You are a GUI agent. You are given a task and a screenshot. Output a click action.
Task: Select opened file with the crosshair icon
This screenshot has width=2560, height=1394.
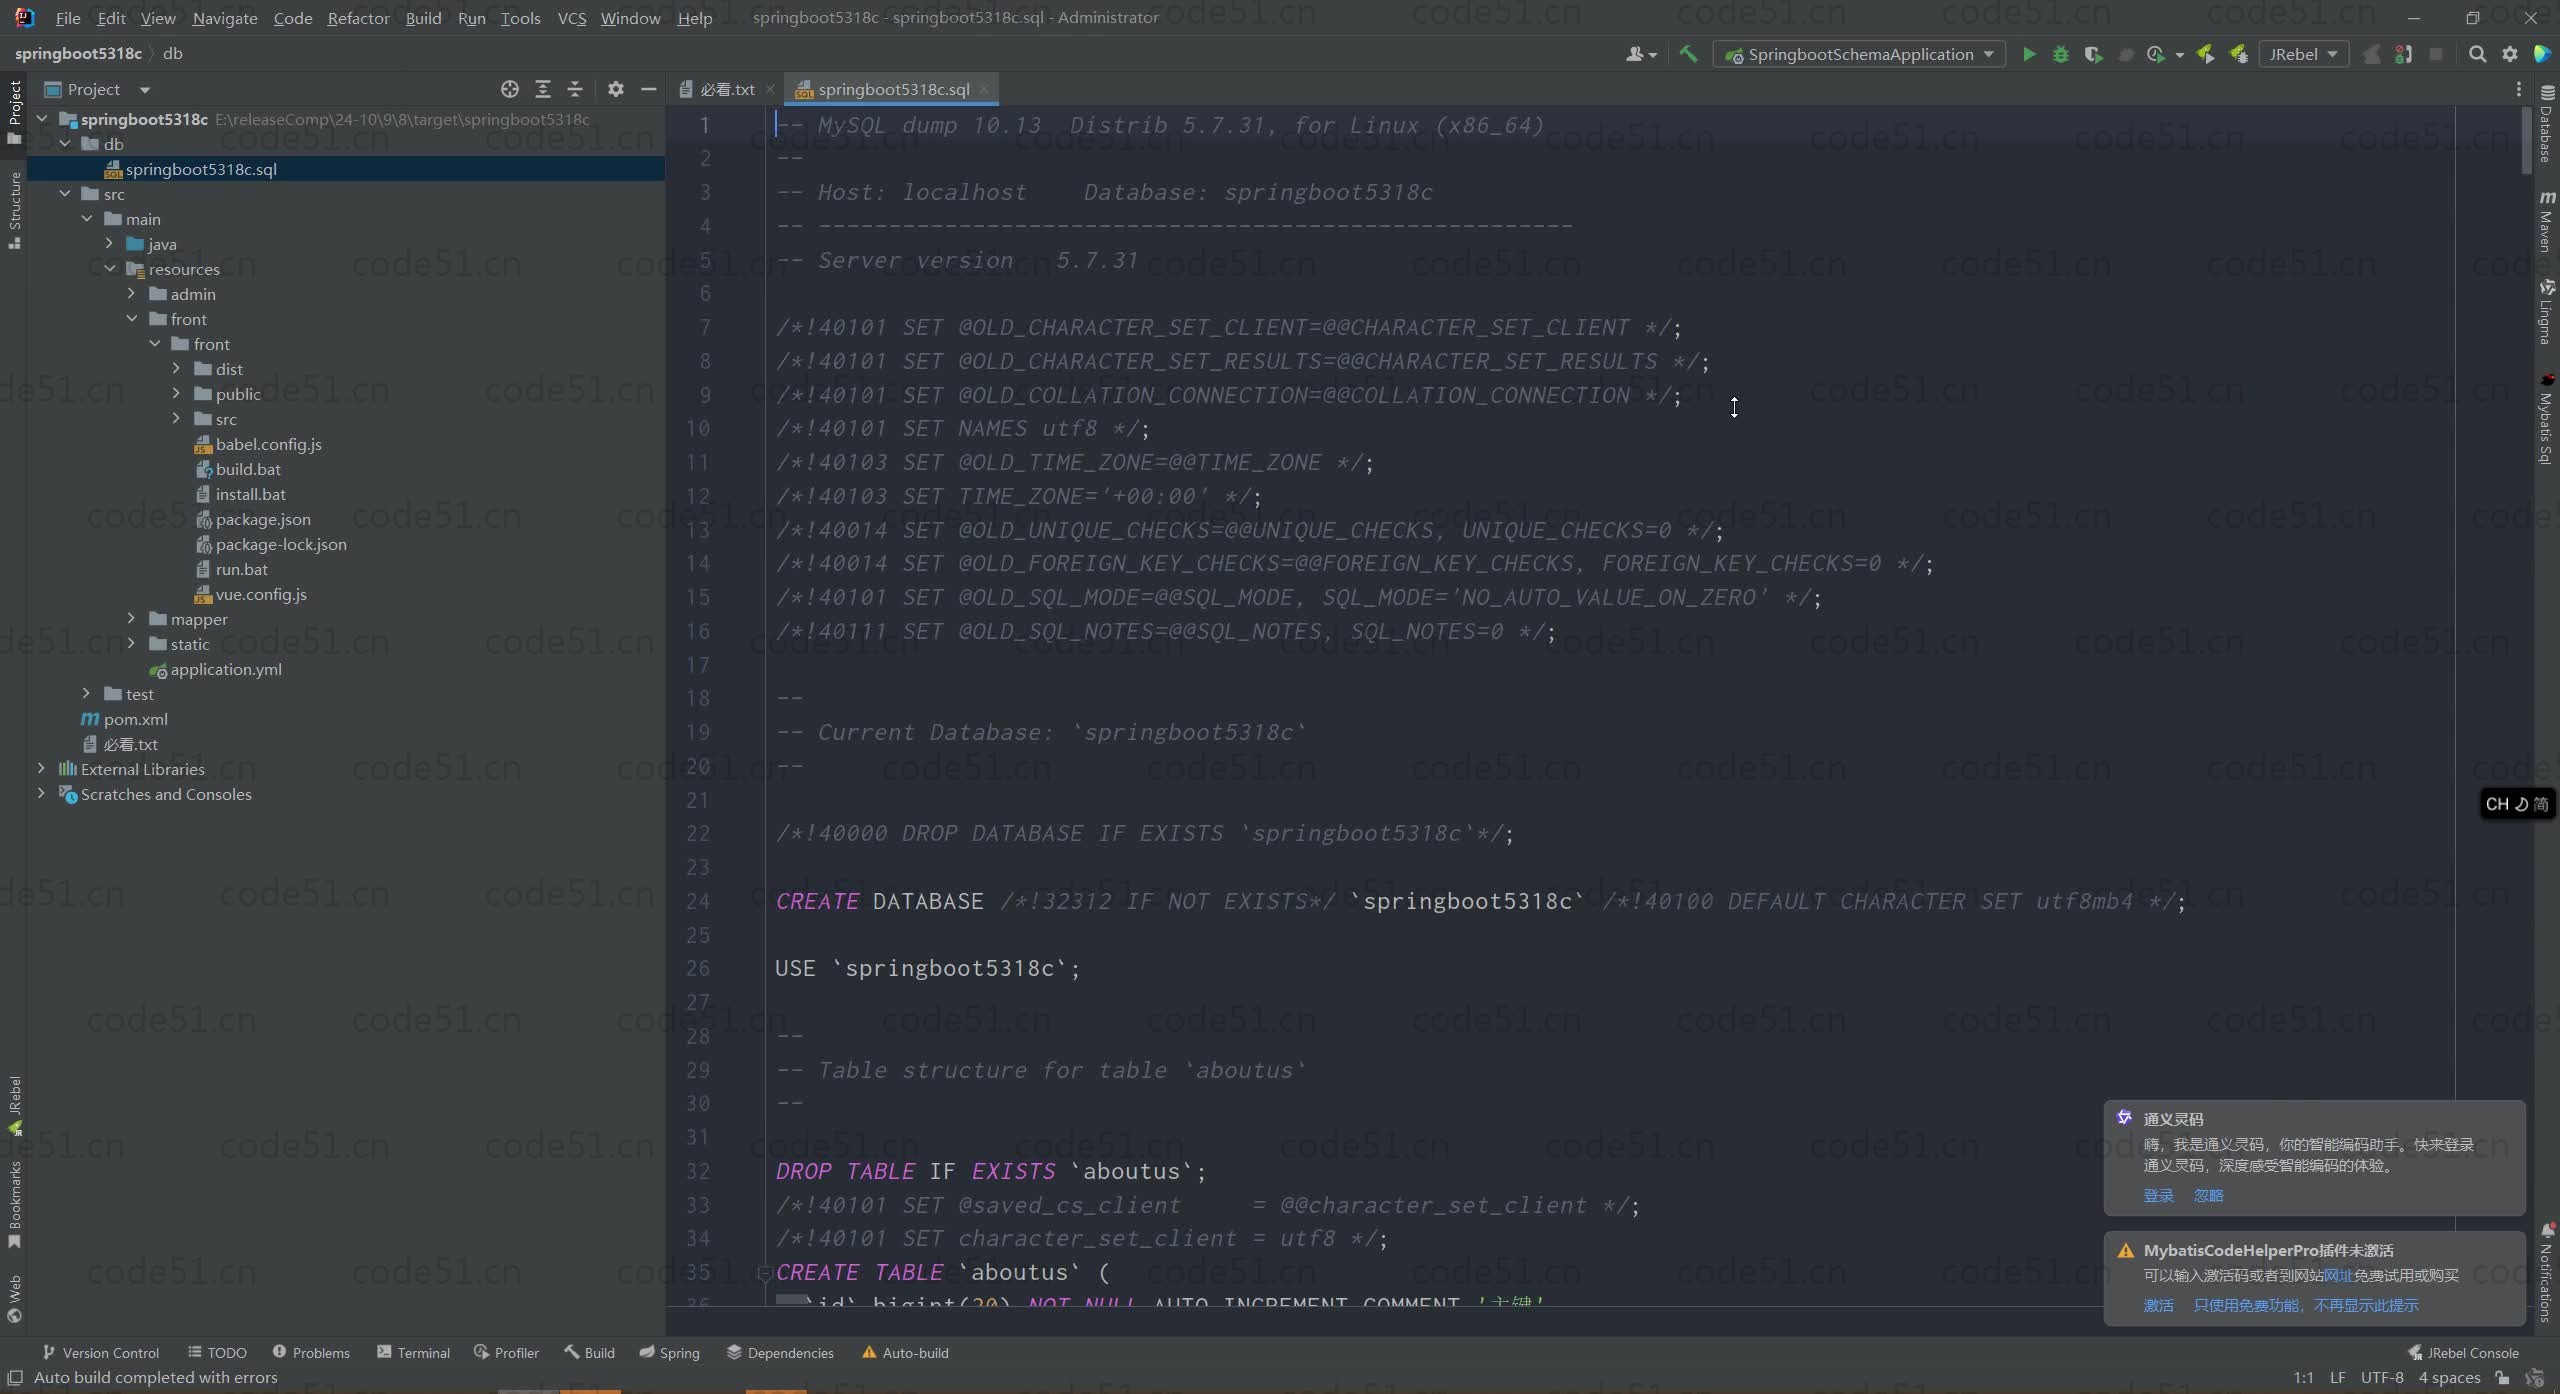tap(510, 89)
